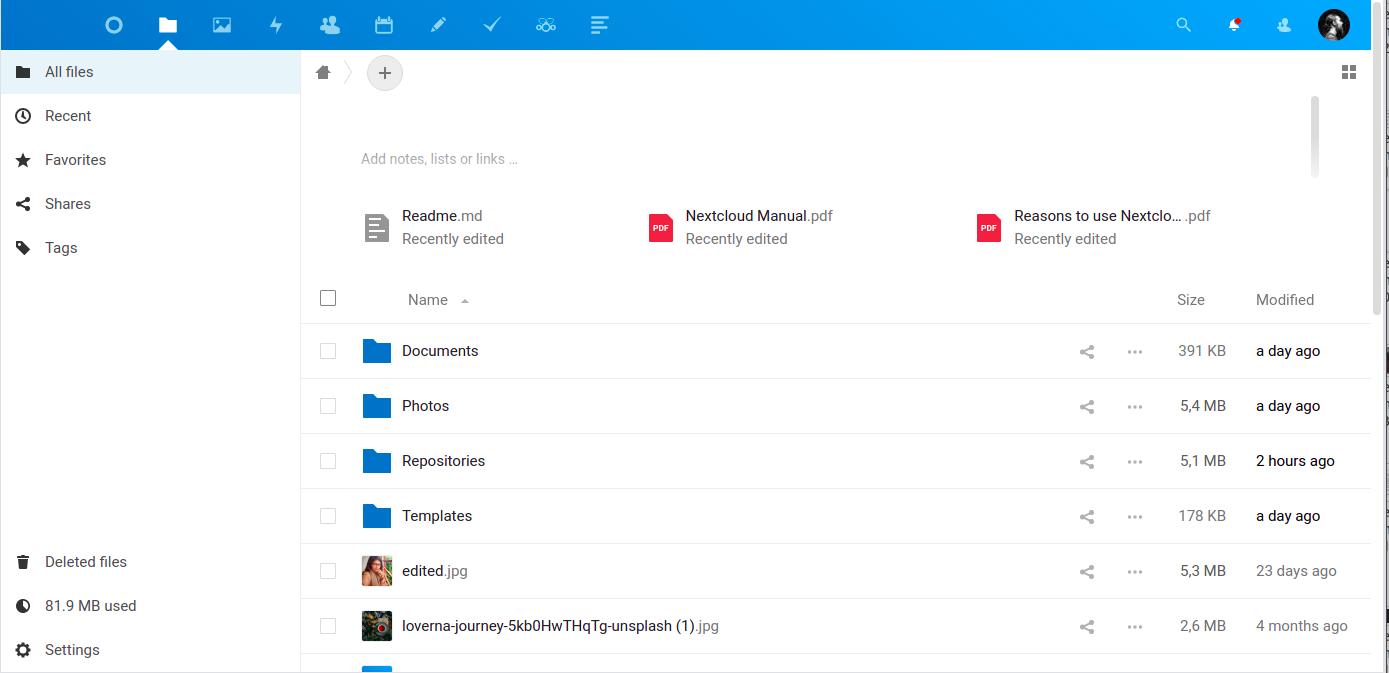Image resolution: width=1389 pixels, height=673 pixels.
Task: Select the edited.jpg checkbox
Action: click(x=328, y=571)
